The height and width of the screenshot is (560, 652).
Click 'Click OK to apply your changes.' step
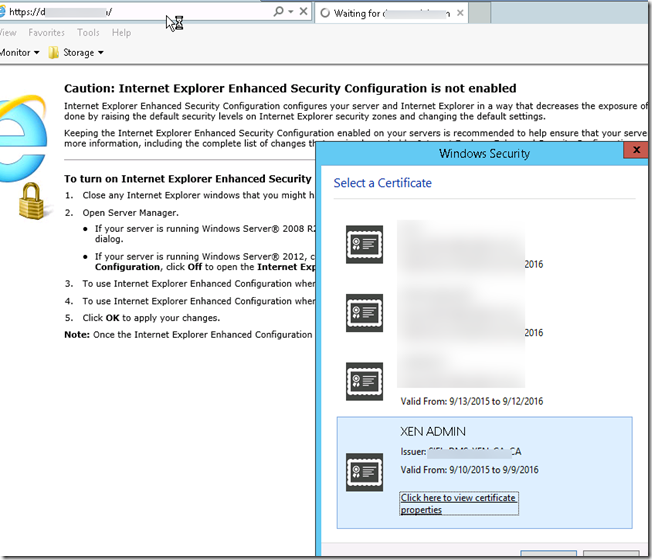point(151,318)
